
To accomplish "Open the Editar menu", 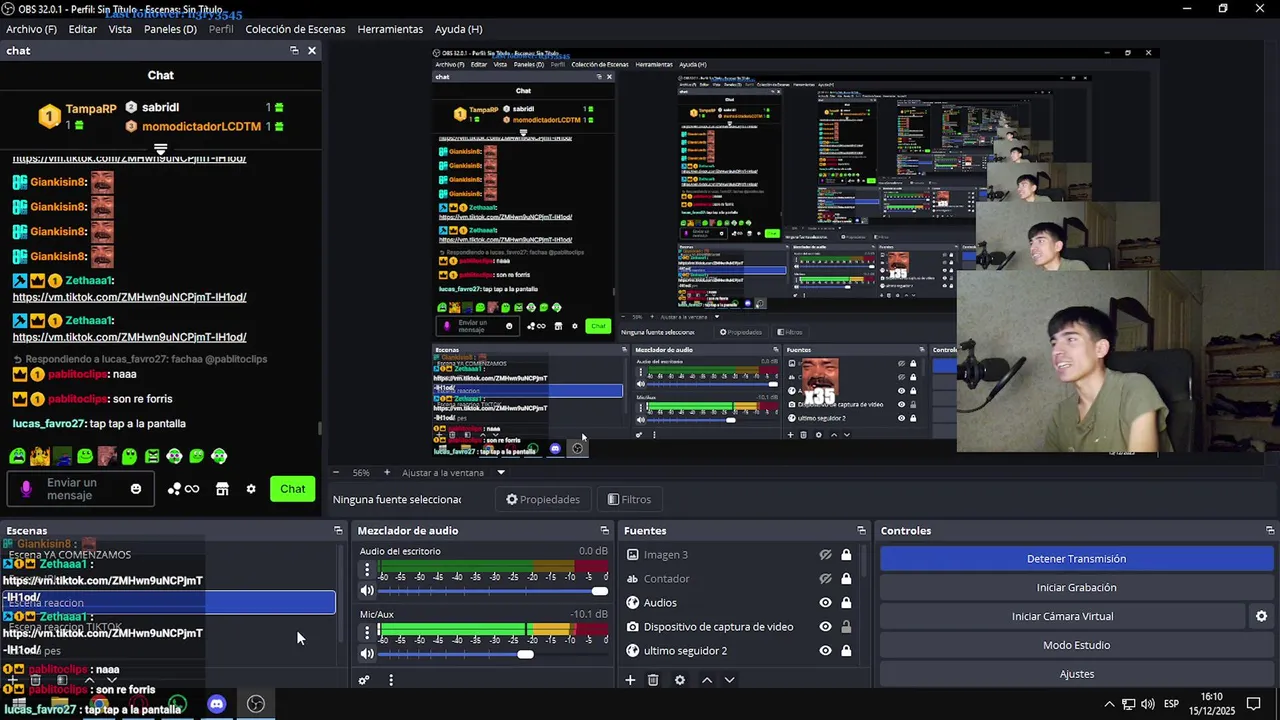I will click(x=83, y=29).
